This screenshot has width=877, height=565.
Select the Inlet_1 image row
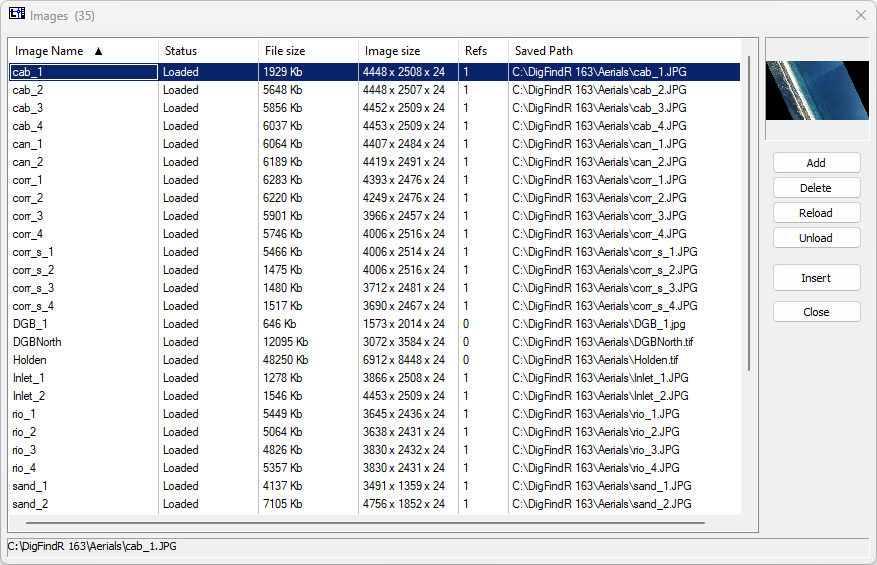point(375,378)
